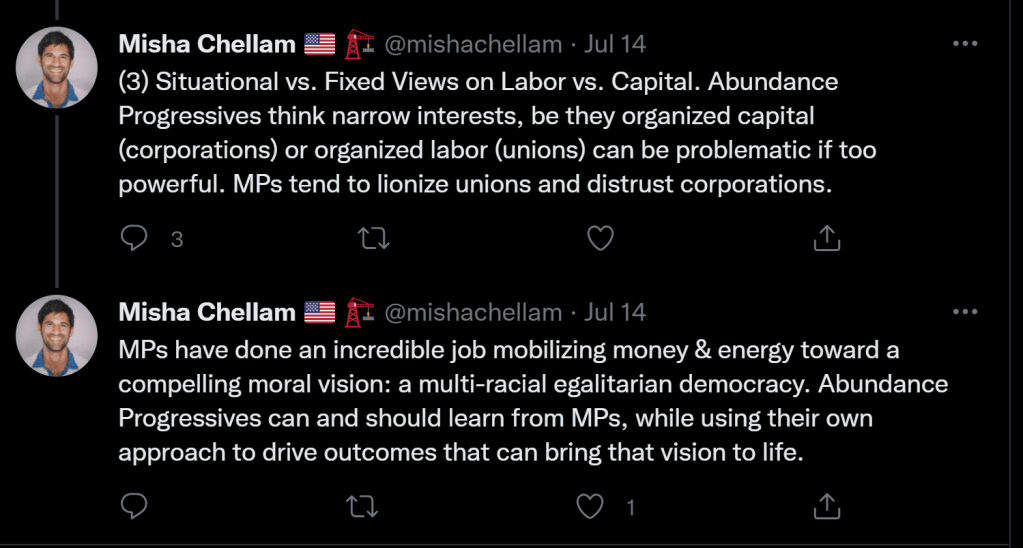Open more options on second tweet
Image resolution: width=1023 pixels, height=548 pixels.
[x=964, y=312]
